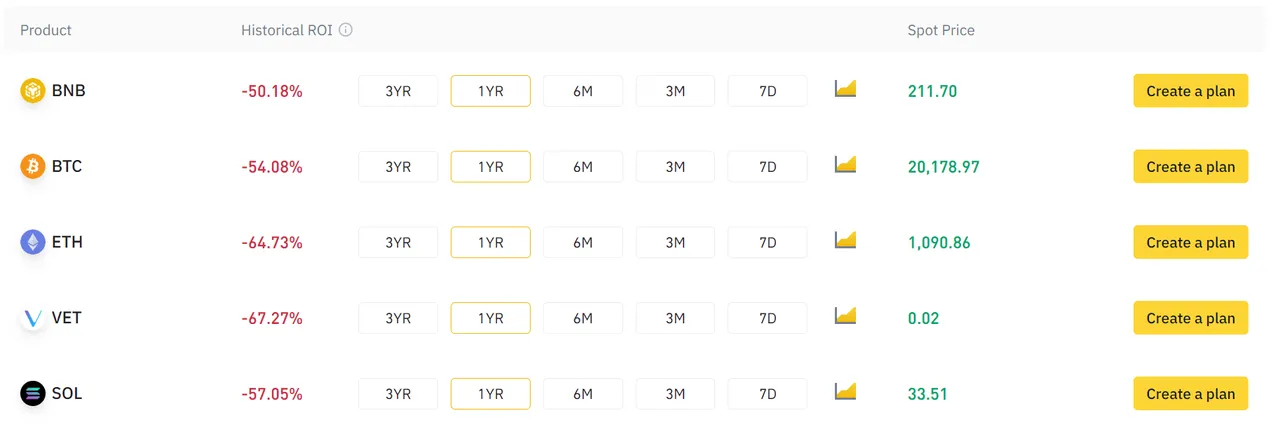Click the Solana SOL coin icon

pyautogui.click(x=33, y=394)
